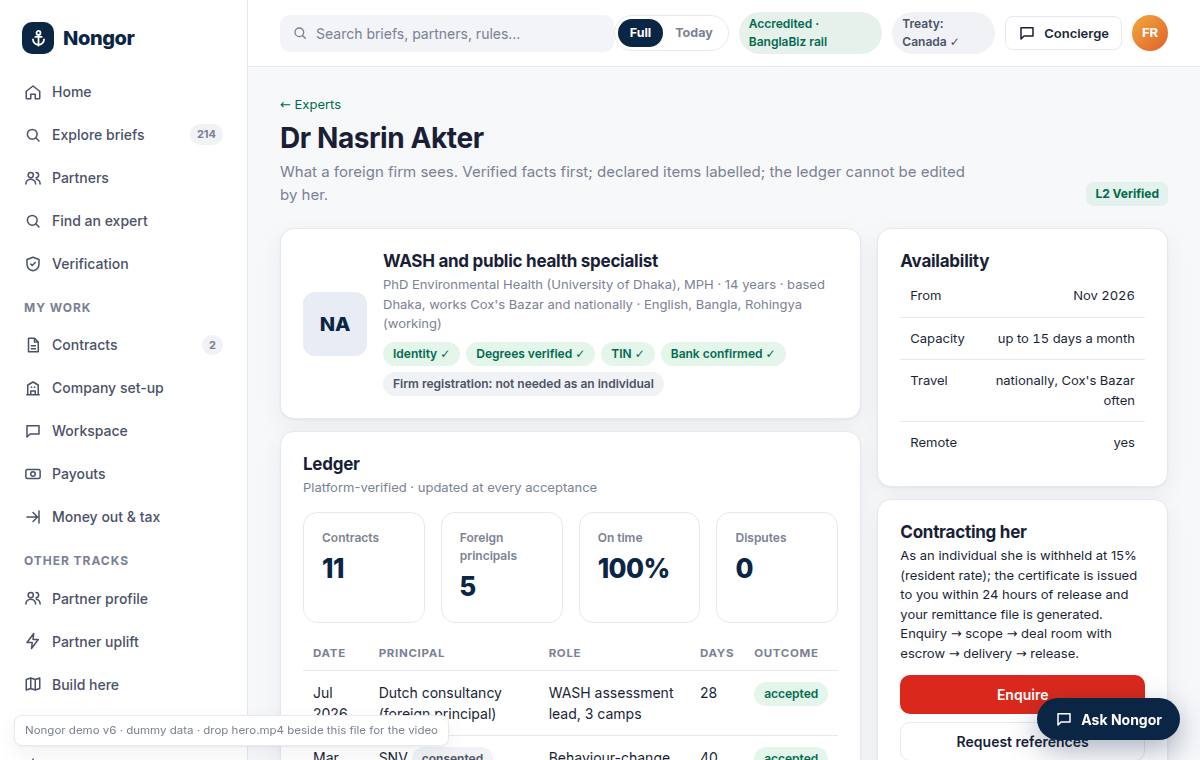This screenshot has width=1200, height=760.
Task: Click the Contracts document icon
Action: 33,345
